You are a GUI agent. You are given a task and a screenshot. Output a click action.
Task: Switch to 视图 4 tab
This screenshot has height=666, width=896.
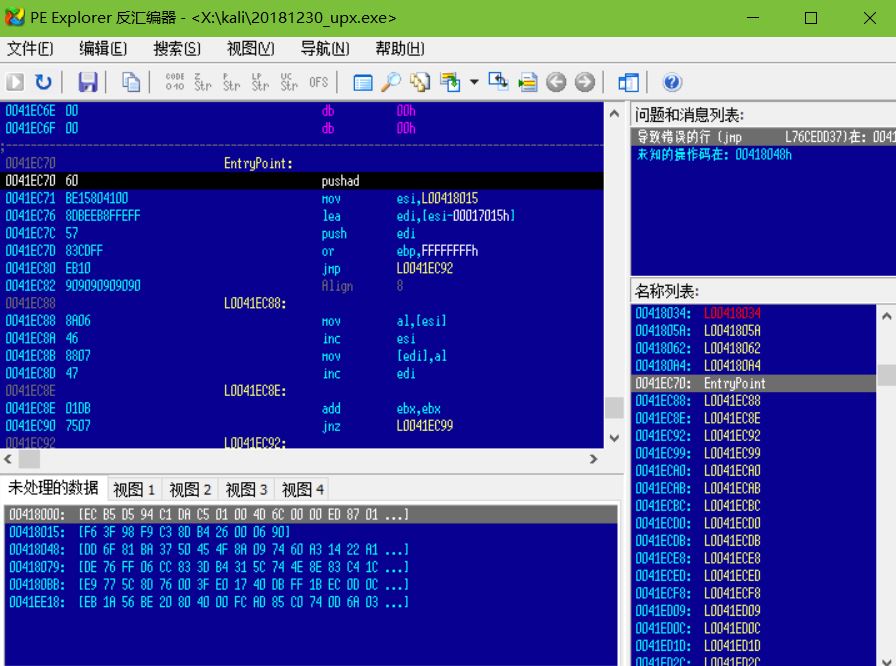tap(303, 489)
